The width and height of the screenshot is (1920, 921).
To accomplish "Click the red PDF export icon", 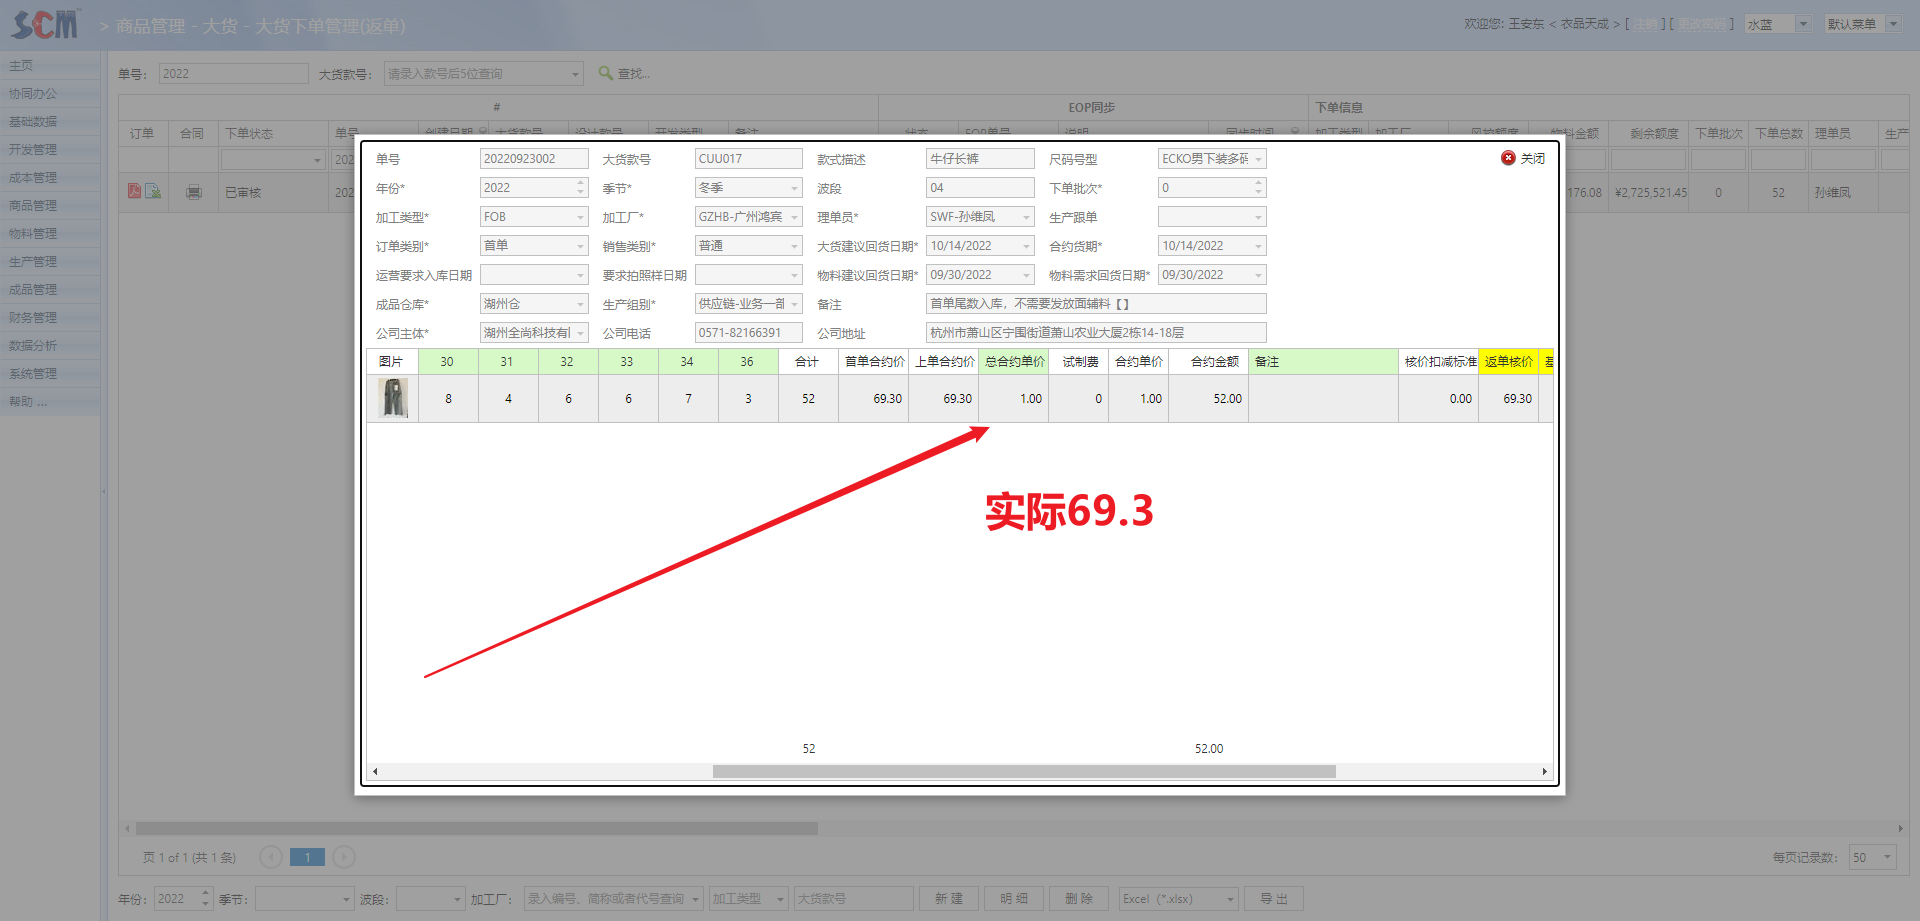I will point(134,191).
